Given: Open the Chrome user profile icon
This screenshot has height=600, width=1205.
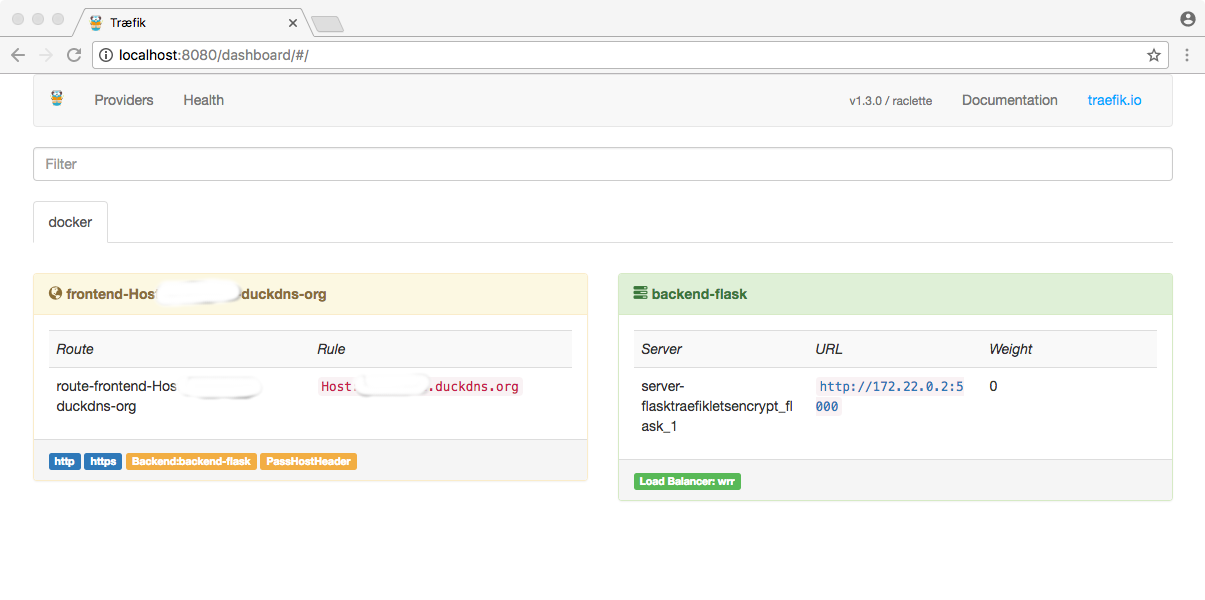Looking at the screenshot, I should tap(1188, 19).
